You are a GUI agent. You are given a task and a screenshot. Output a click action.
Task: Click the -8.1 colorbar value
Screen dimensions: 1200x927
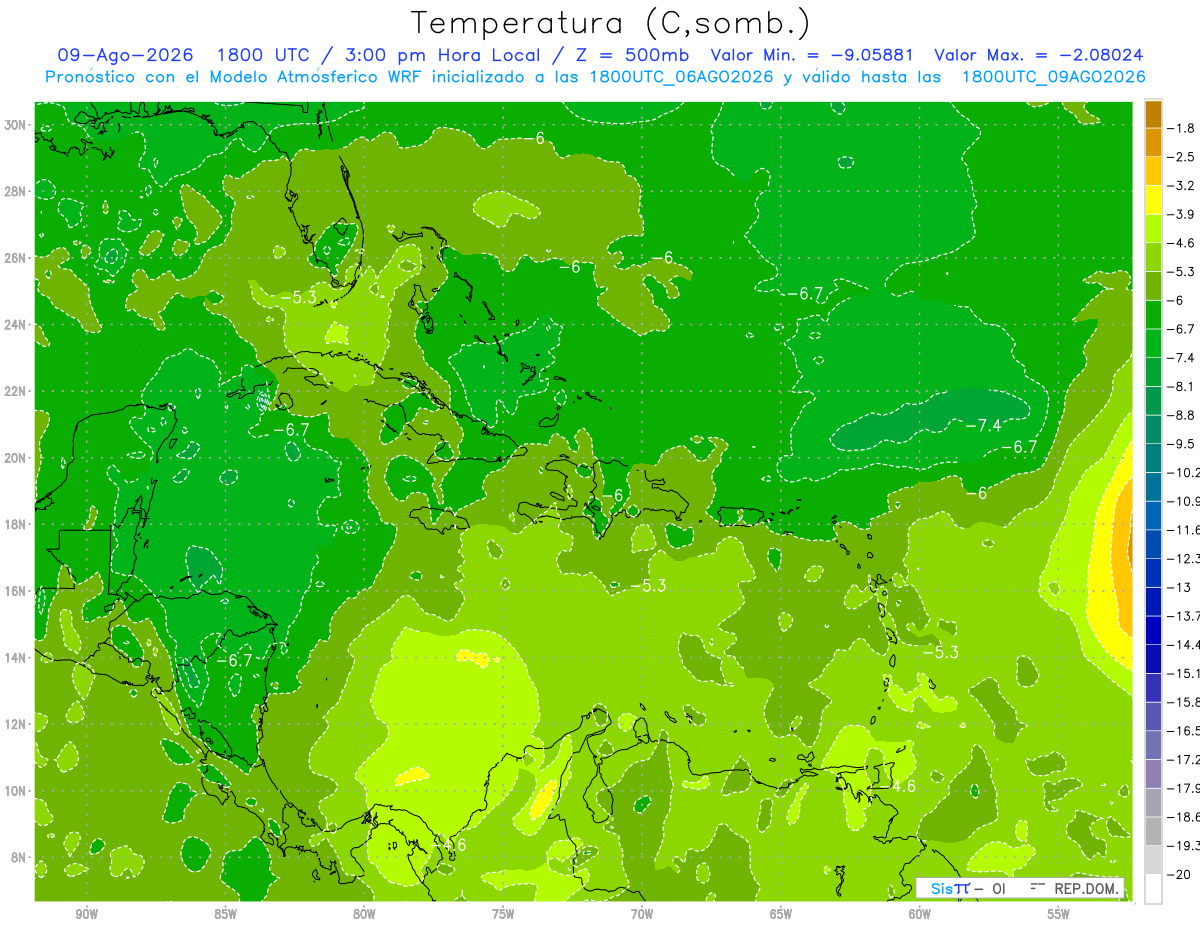pyautogui.click(x=1182, y=386)
